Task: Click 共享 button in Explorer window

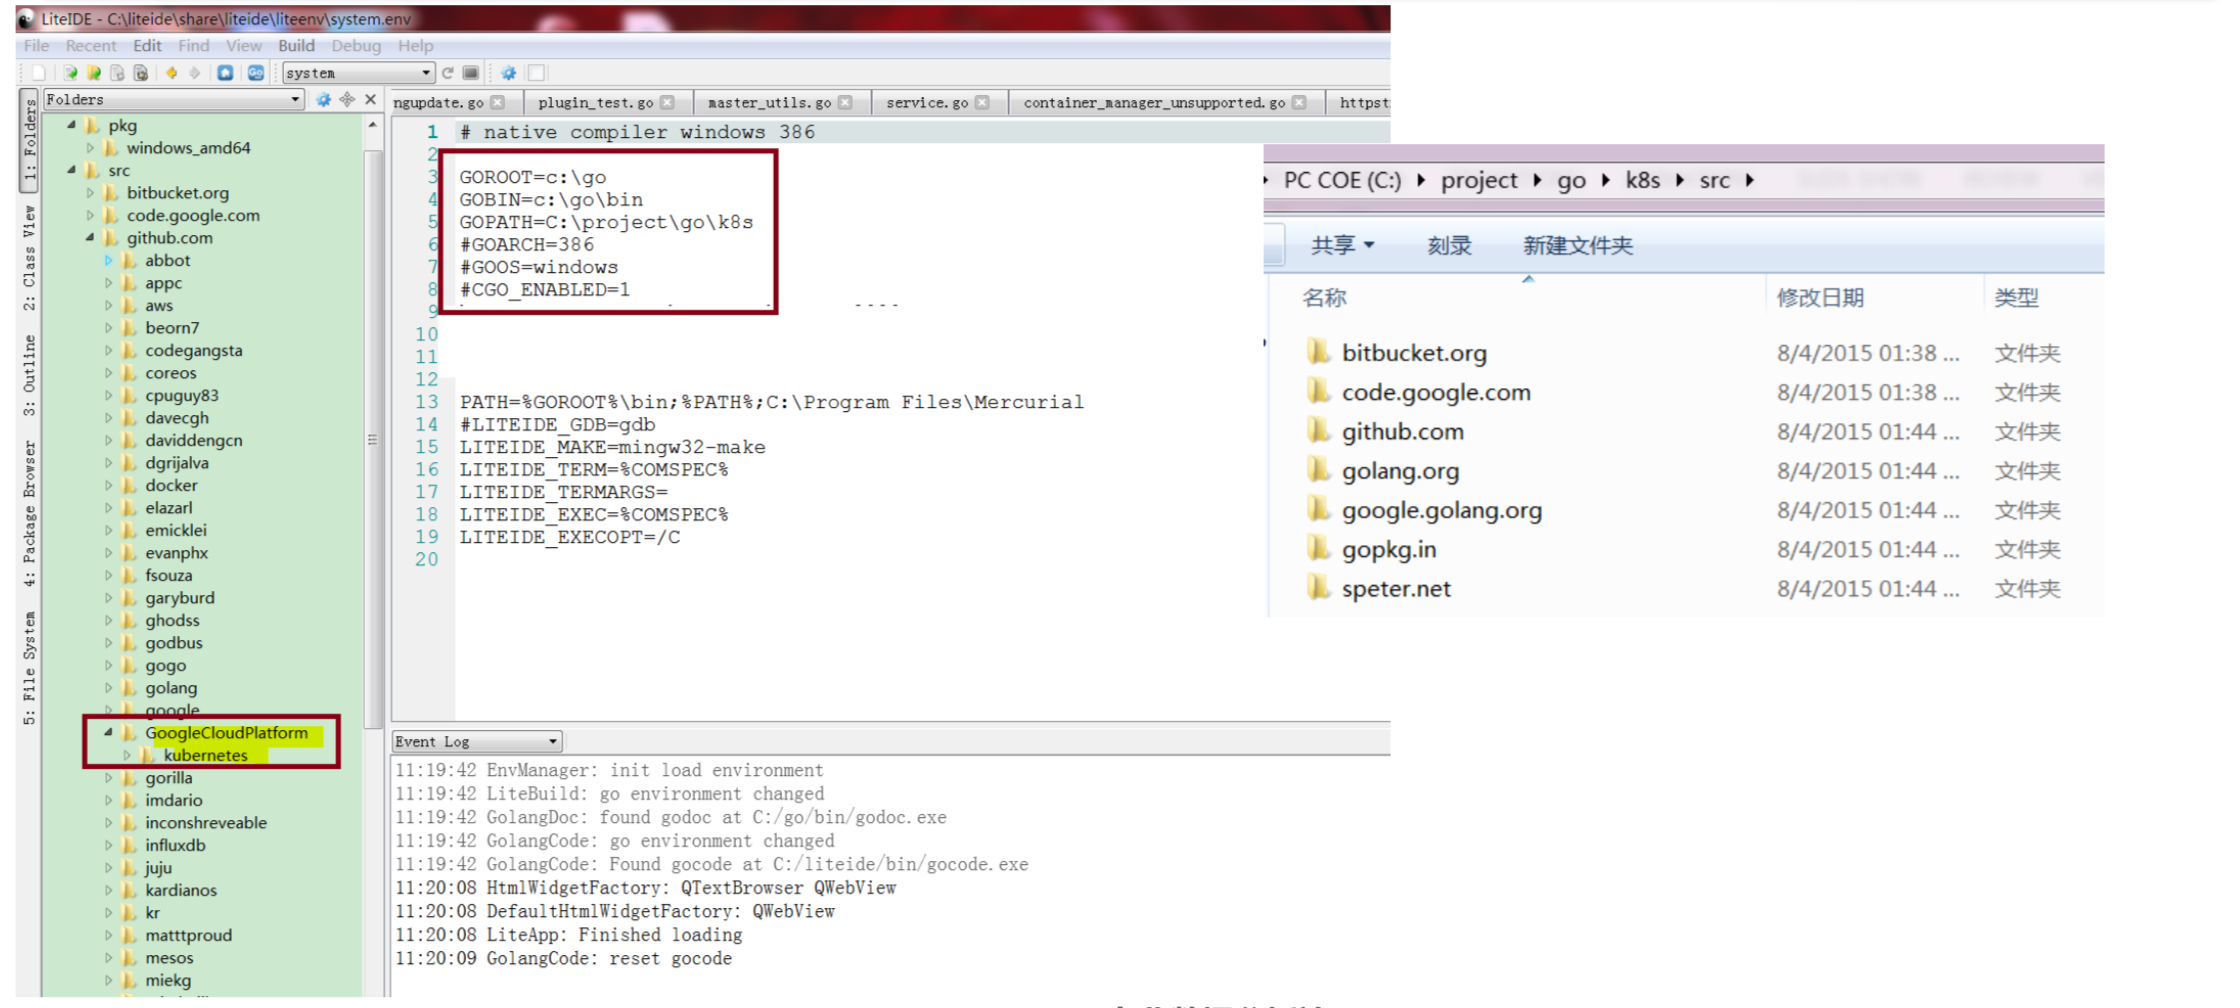Action: click(1342, 245)
